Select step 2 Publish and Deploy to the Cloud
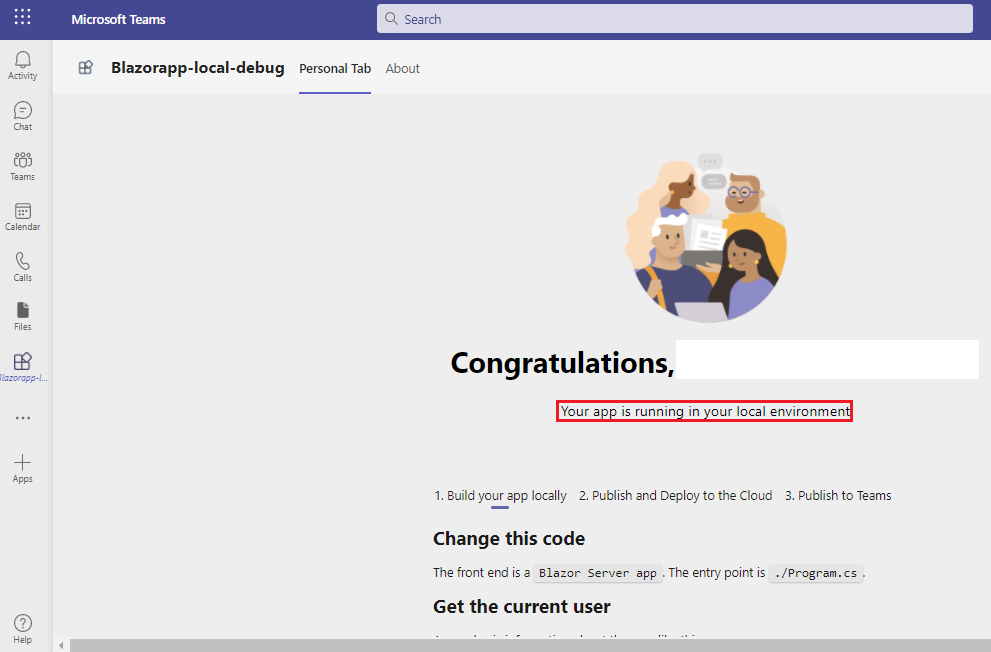991x652 pixels. tap(676, 496)
